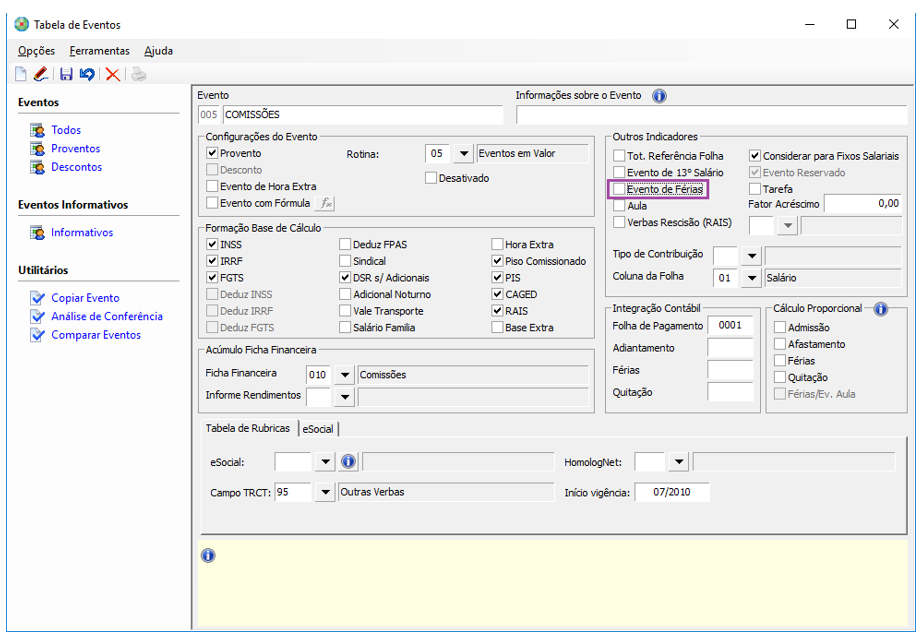Open the Descontos events link
Screen dimensions: 922x638
tap(76, 168)
